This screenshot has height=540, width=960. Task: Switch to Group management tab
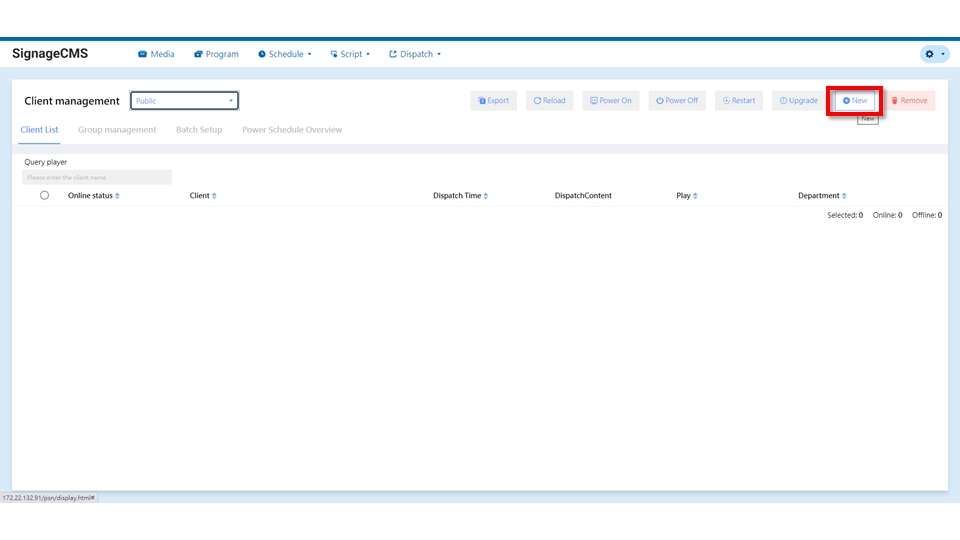click(x=117, y=130)
